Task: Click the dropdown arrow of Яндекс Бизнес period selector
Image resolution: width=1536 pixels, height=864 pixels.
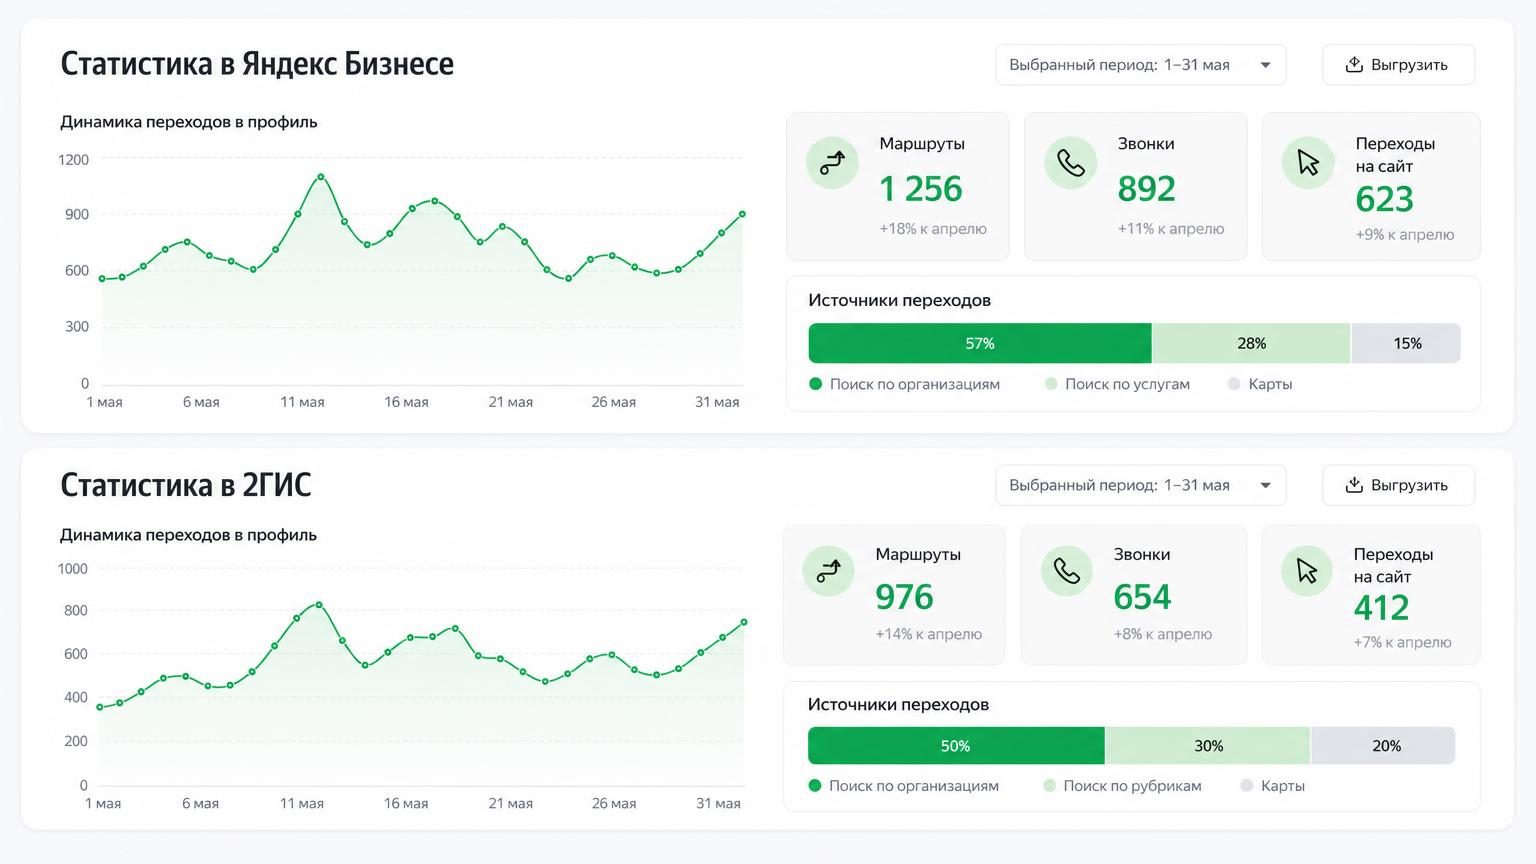Action: [1265, 65]
